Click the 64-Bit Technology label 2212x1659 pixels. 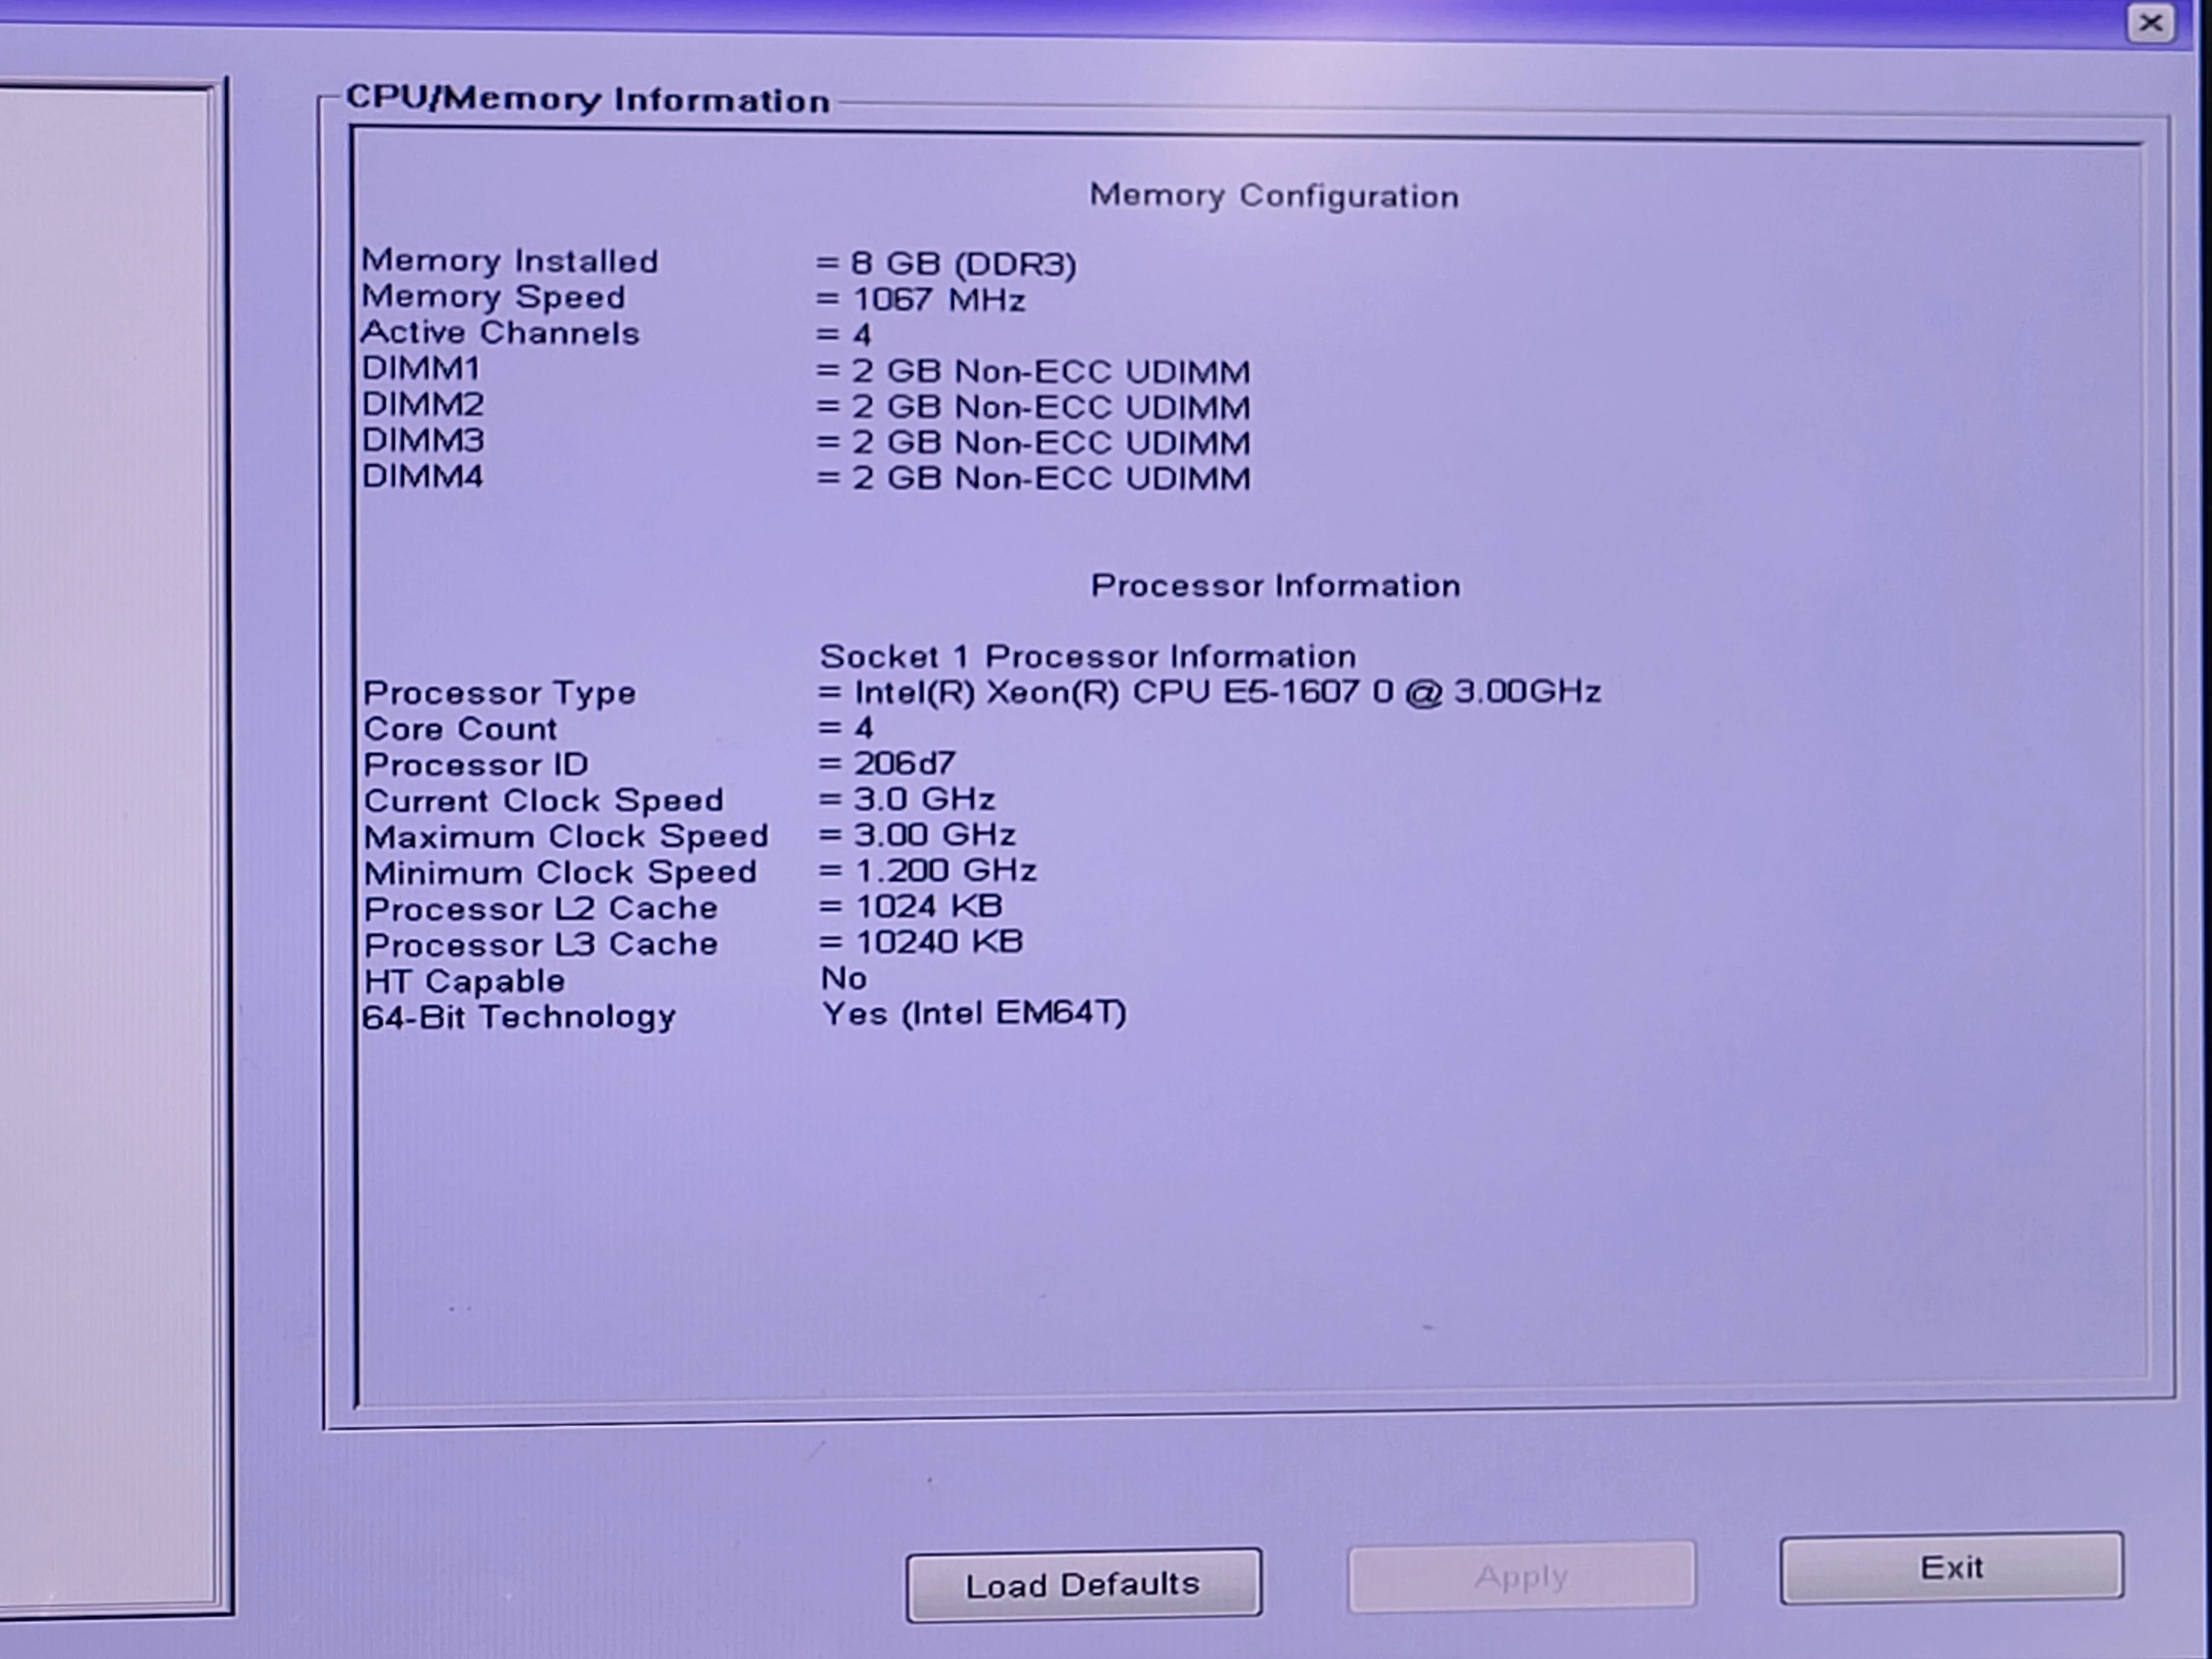coord(518,1017)
